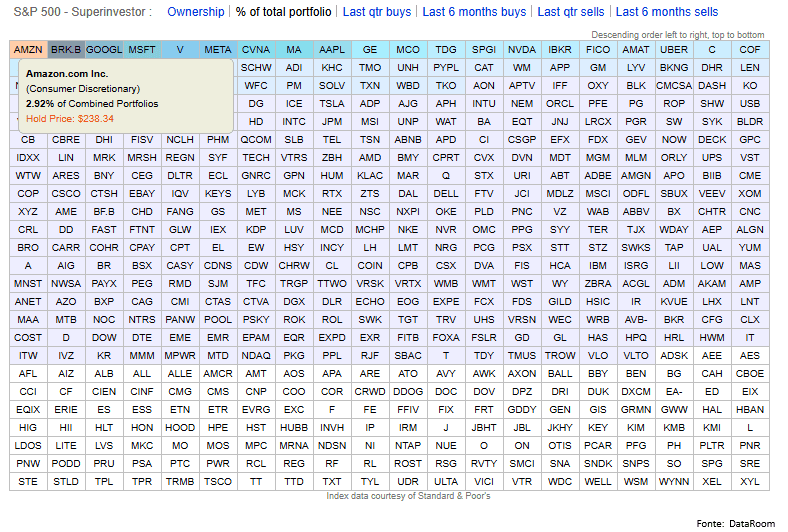The width and height of the screenshot is (788, 532).
Task: Click the Hold Price $238.34 tooltip text
Action: point(70,119)
